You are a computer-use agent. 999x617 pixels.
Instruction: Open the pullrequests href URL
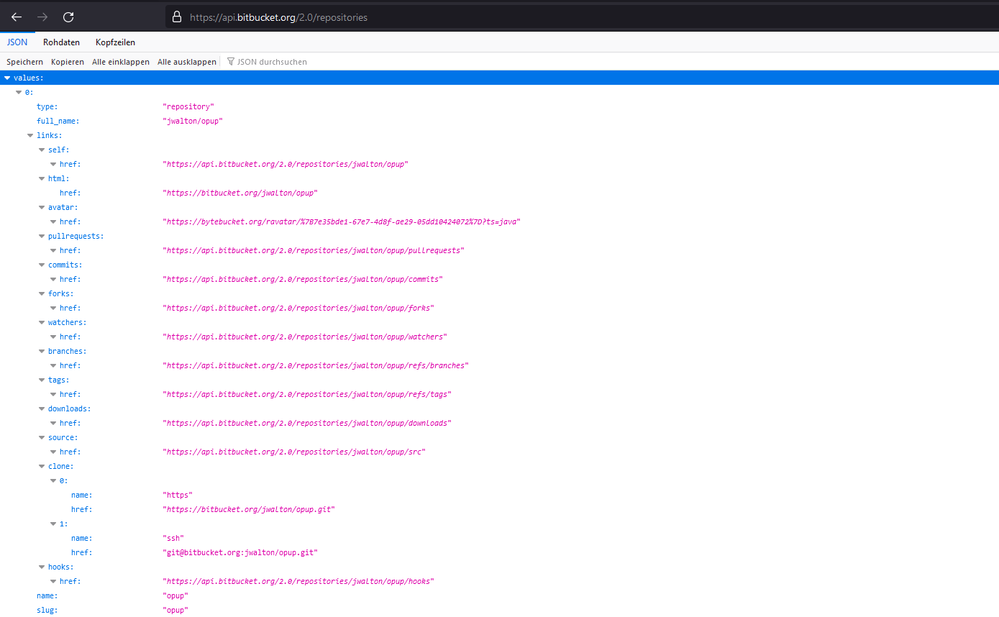(x=313, y=250)
